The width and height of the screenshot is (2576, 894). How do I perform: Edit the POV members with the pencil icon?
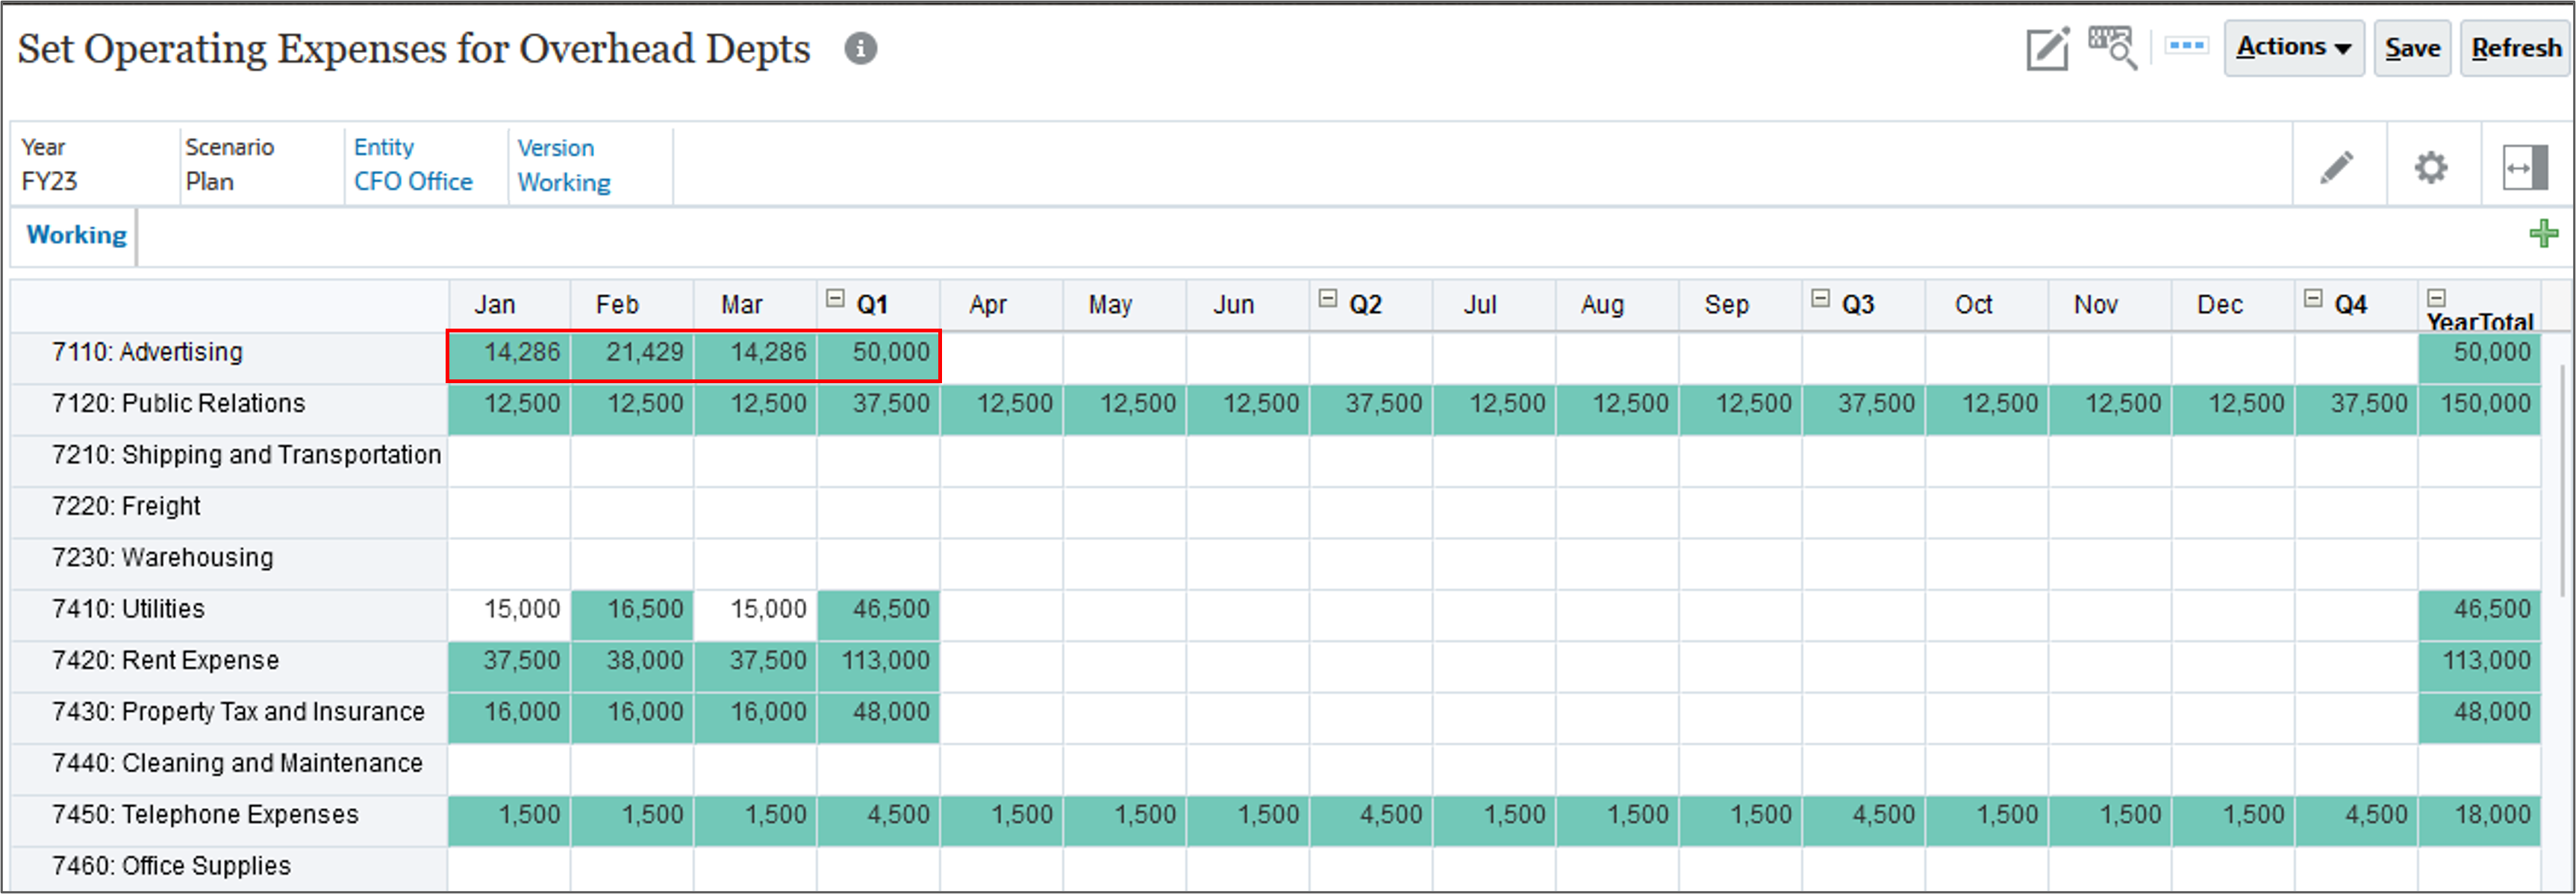click(2337, 167)
